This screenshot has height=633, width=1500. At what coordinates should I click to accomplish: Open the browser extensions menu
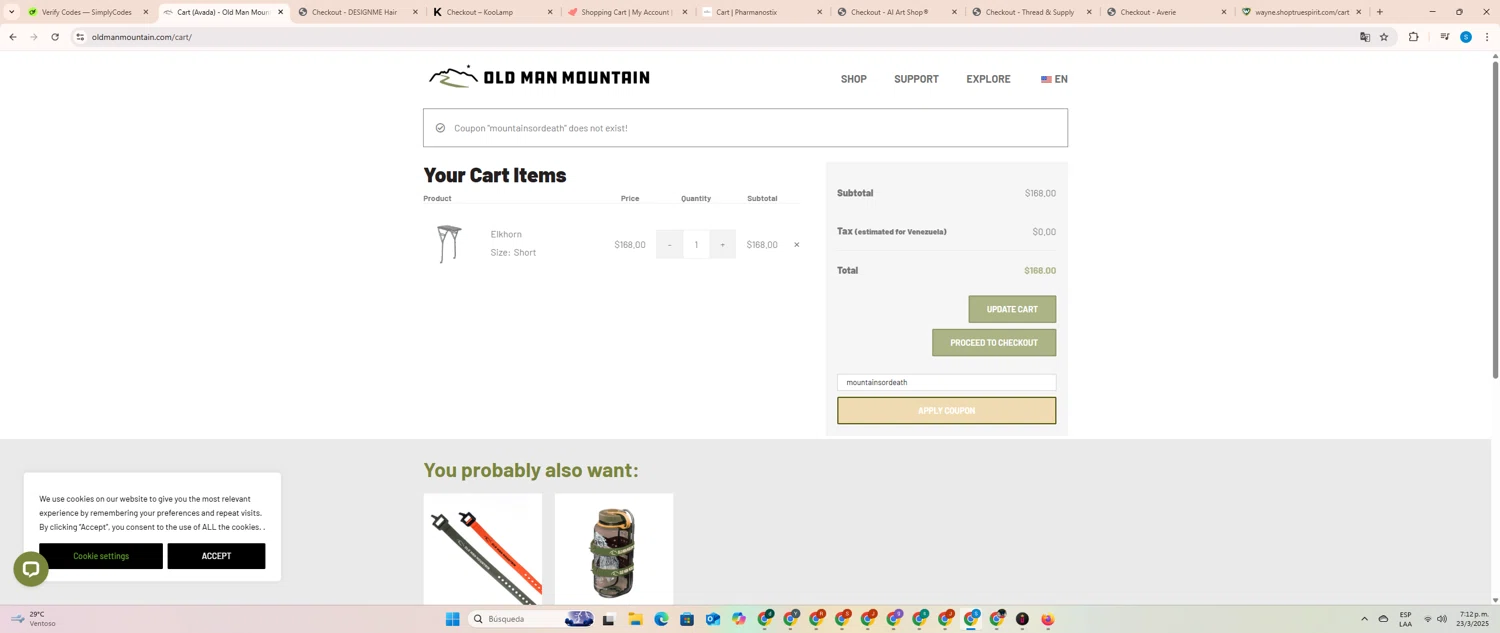pyautogui.click(x=1413, y=37)
